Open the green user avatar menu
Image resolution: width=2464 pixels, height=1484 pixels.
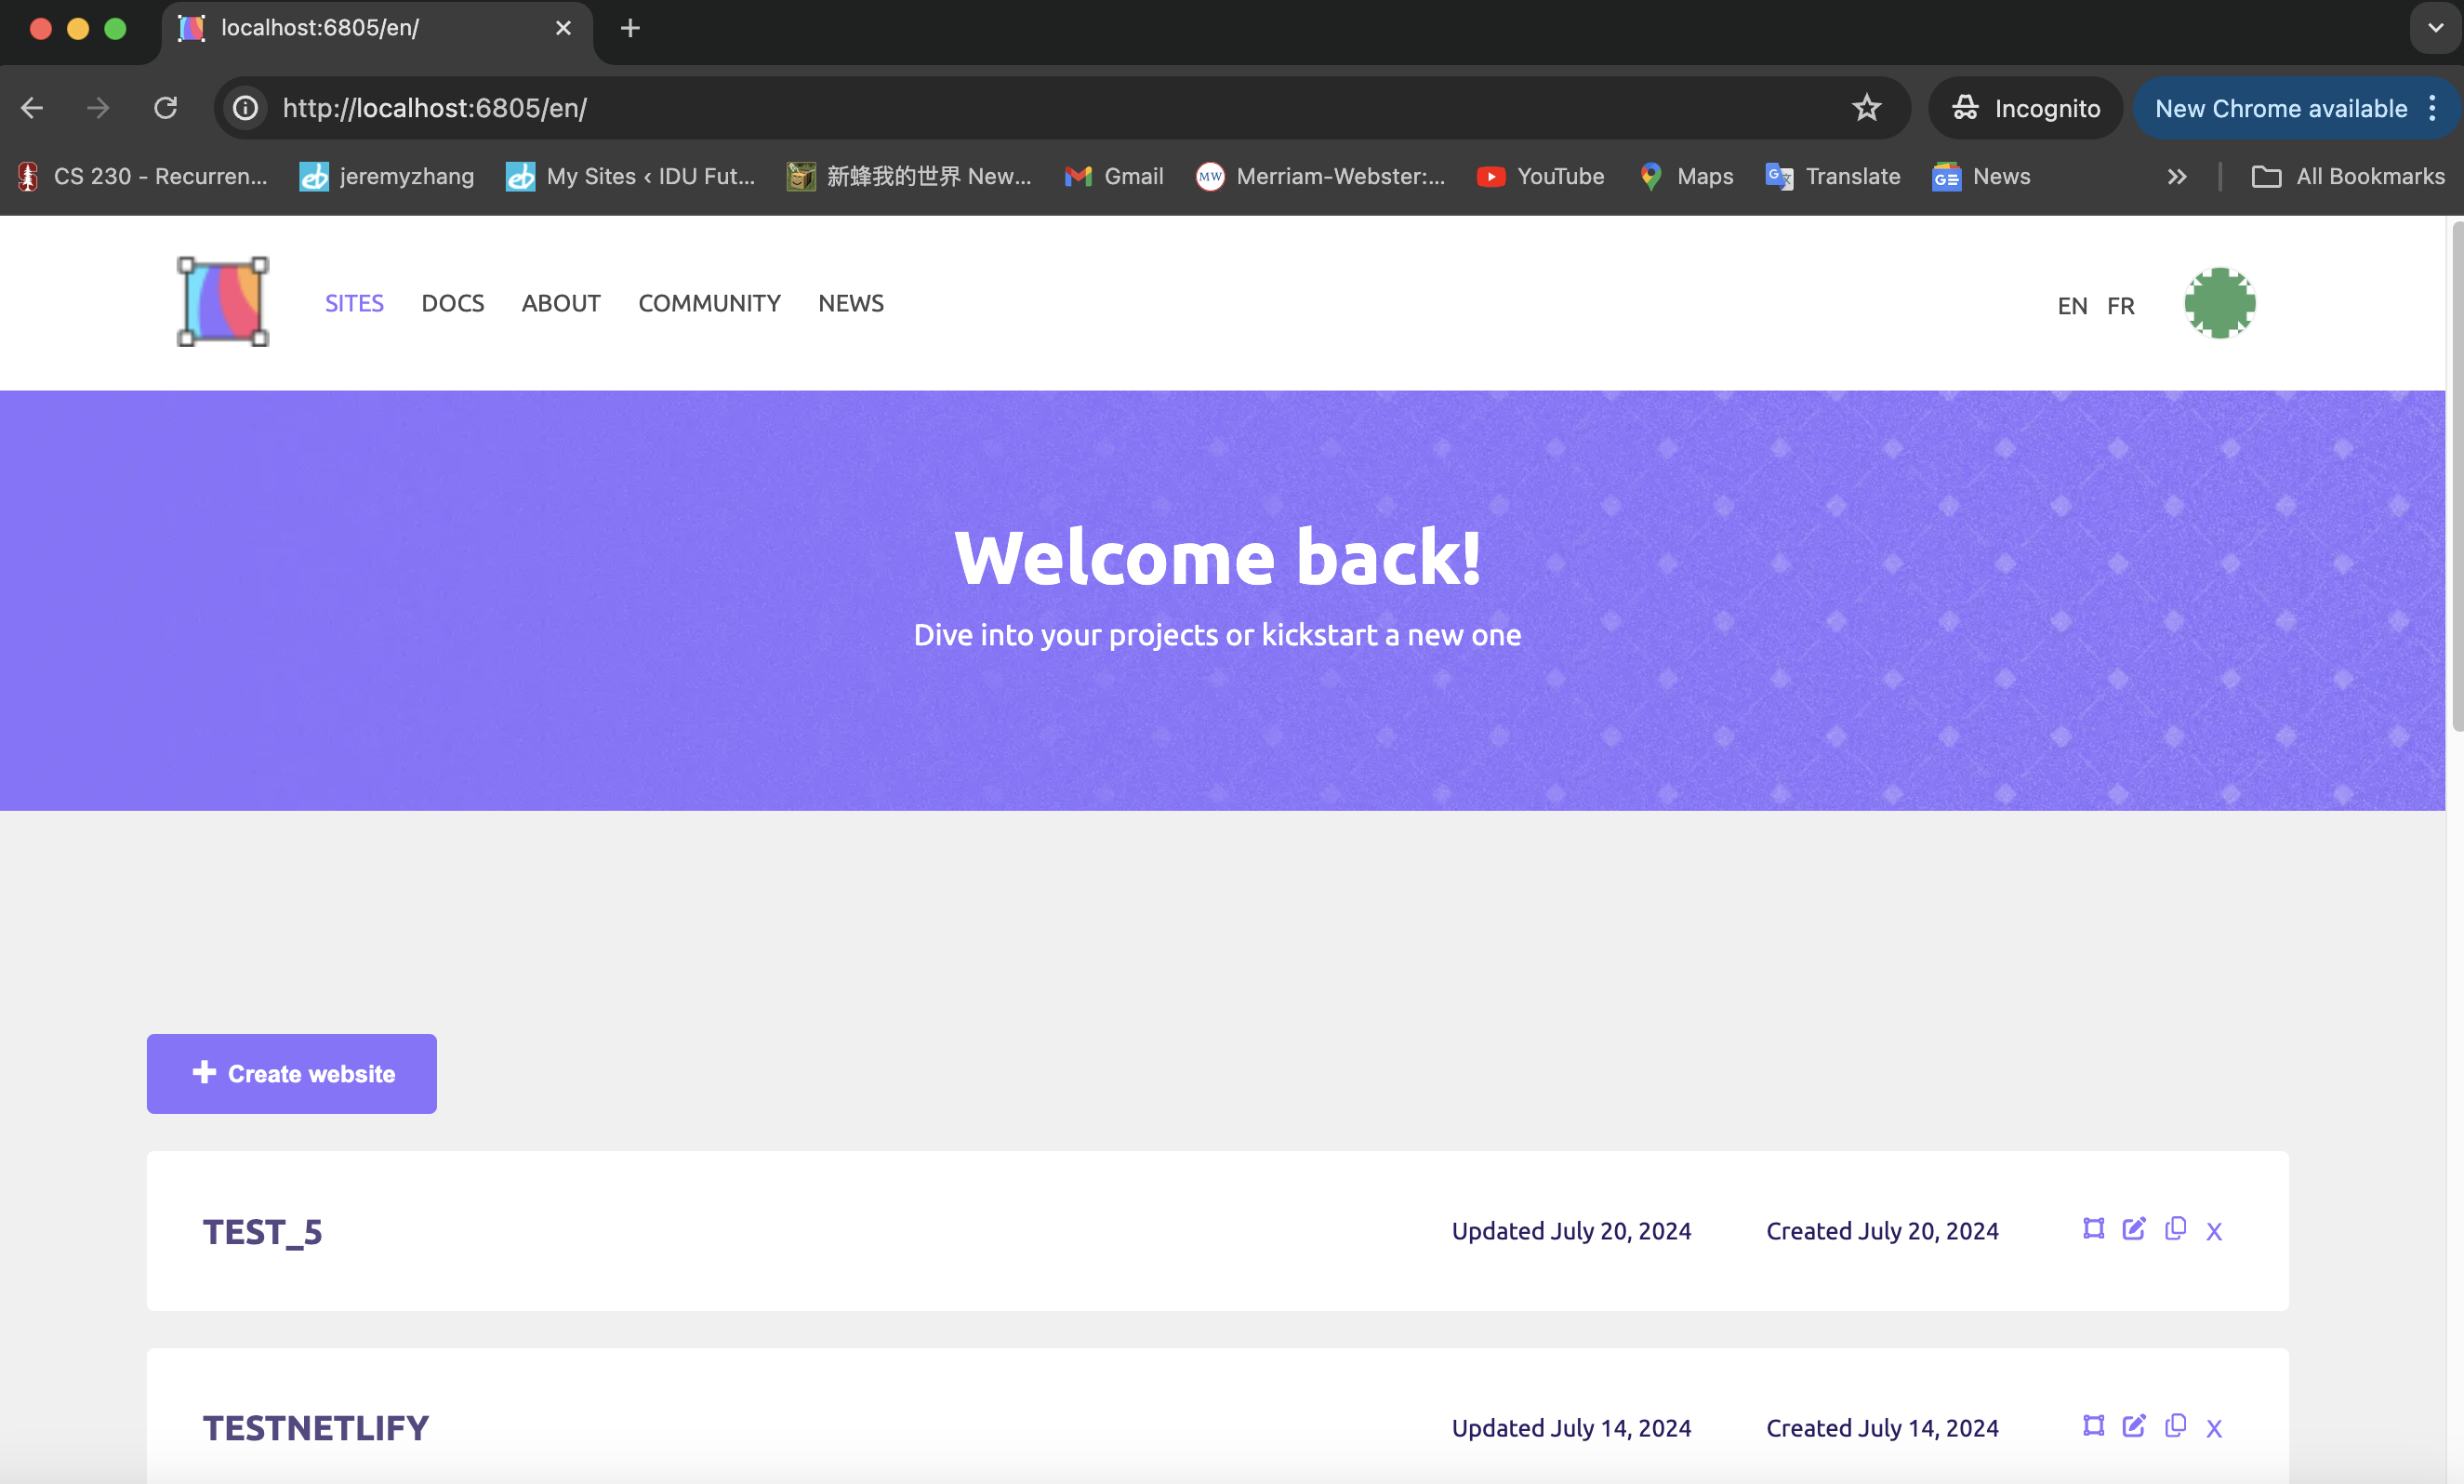coord(2219,303)
